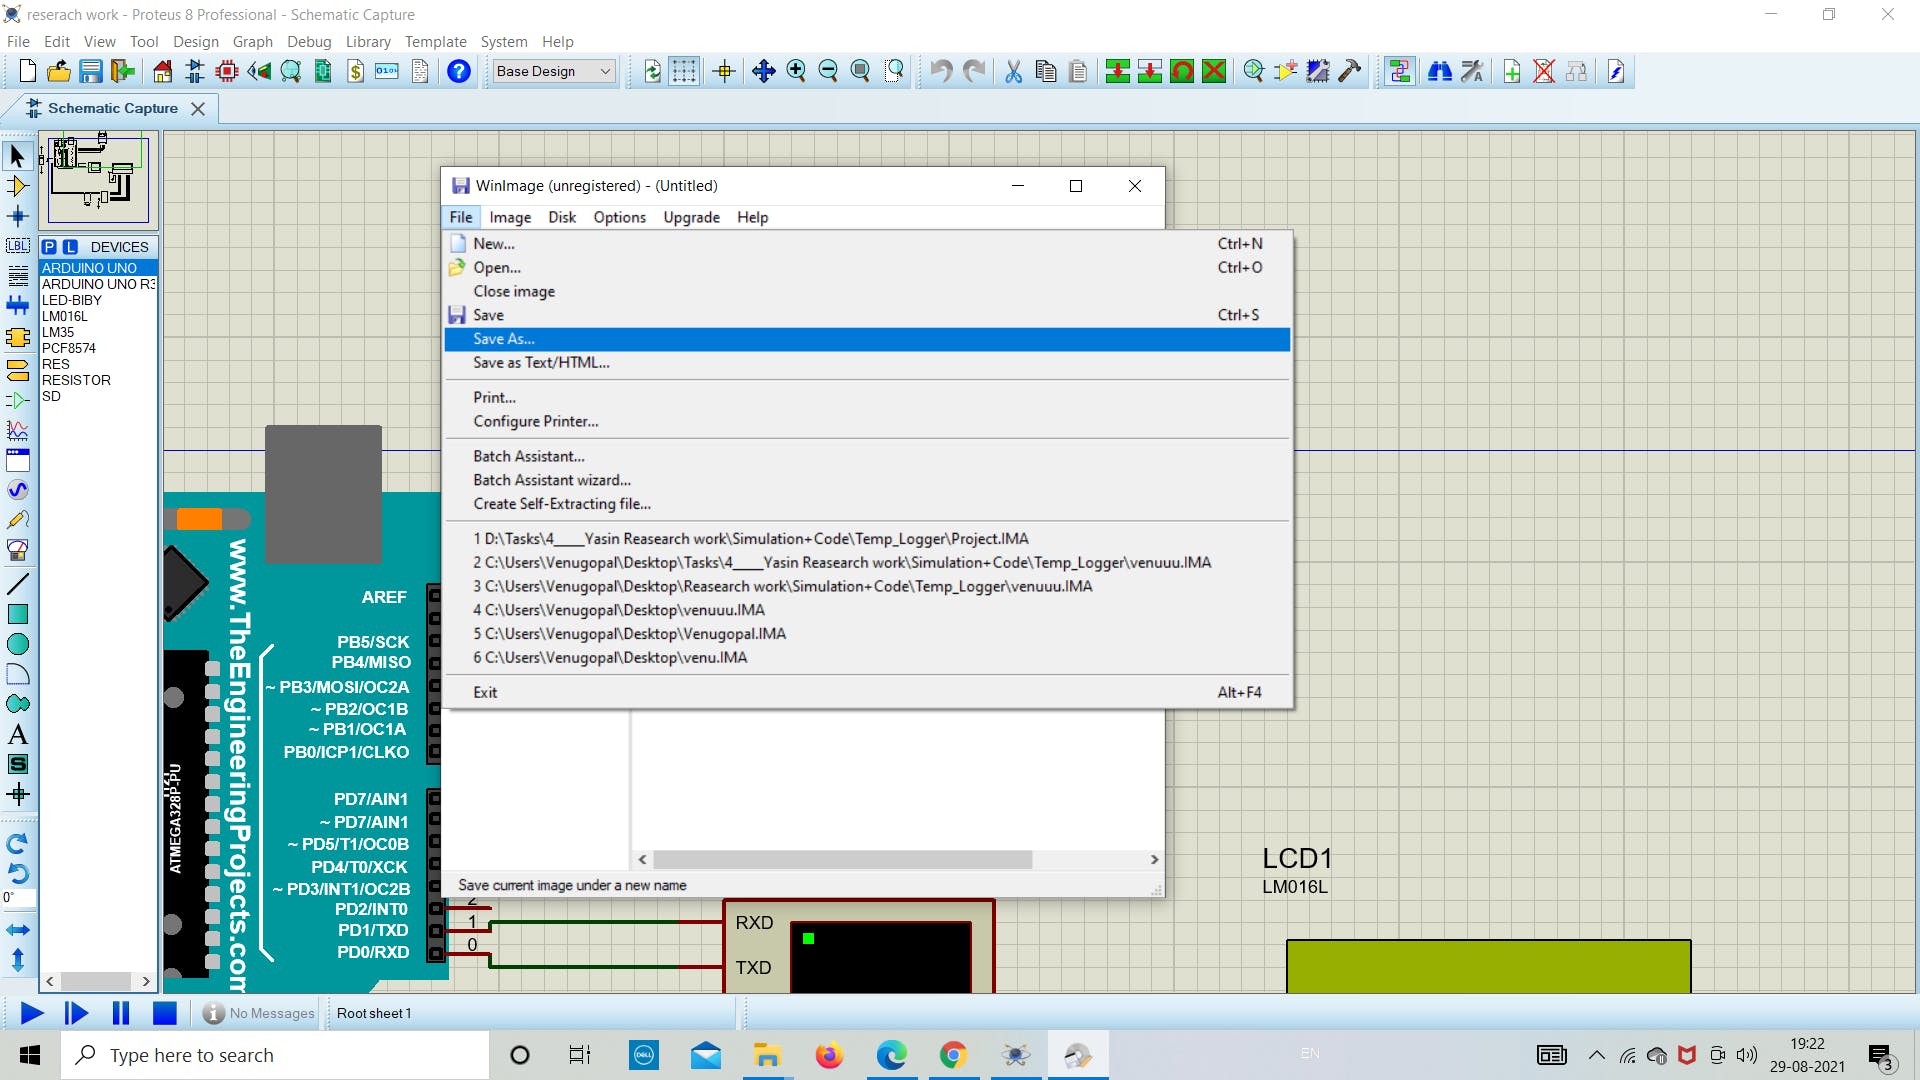Open the Base Design variant dropdown

coord(554,71)
